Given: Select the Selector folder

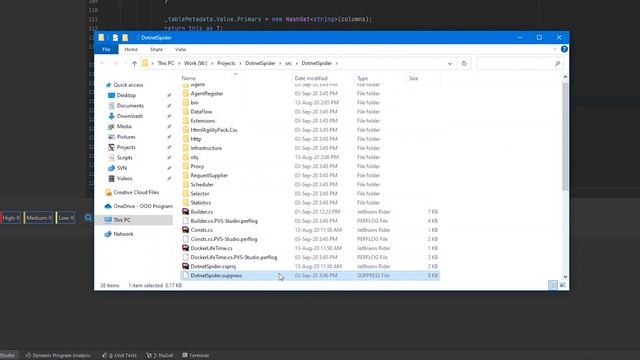Looking at the screenshot, I should tap(200, 193).
